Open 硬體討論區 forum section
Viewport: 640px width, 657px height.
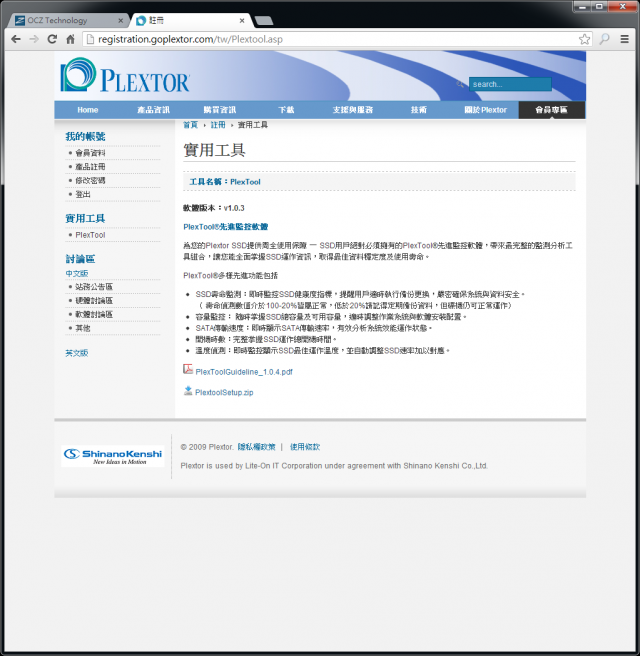(x=94, y=301)
